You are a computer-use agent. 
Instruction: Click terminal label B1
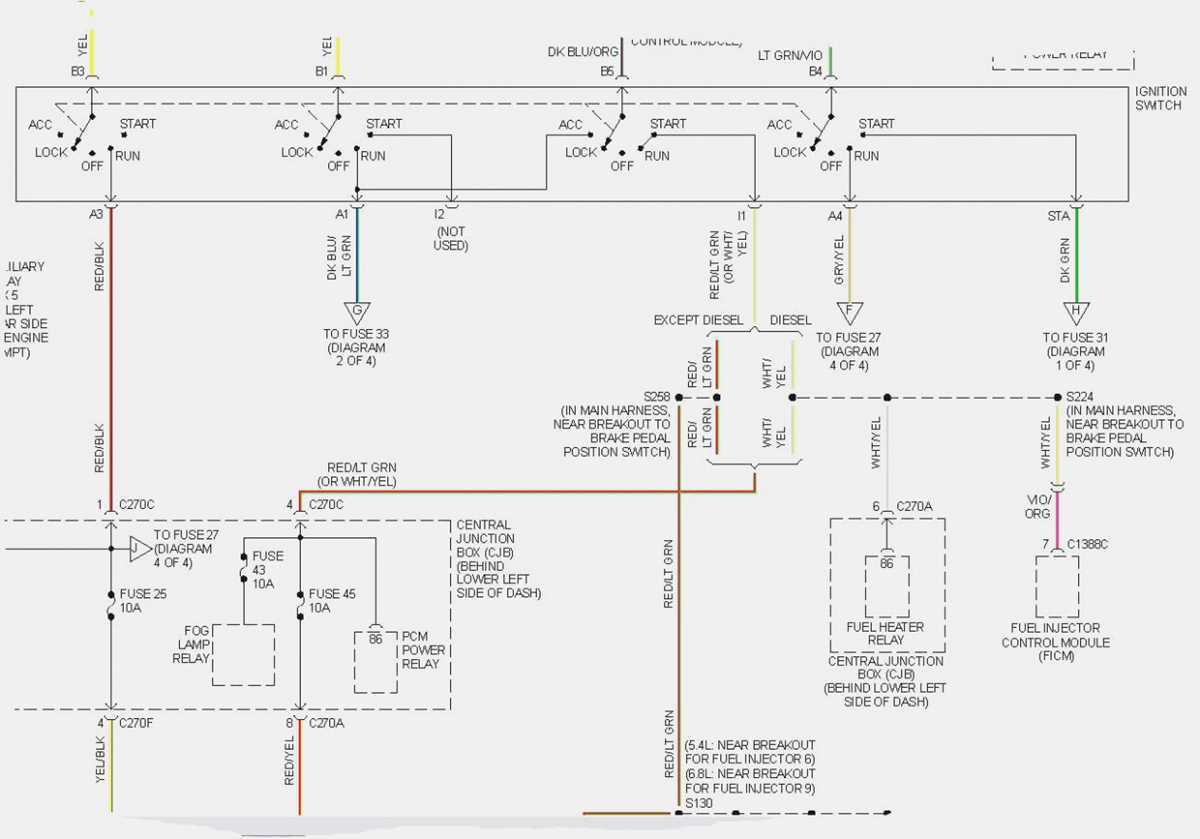pyautogui.click(x=322, y=71)
